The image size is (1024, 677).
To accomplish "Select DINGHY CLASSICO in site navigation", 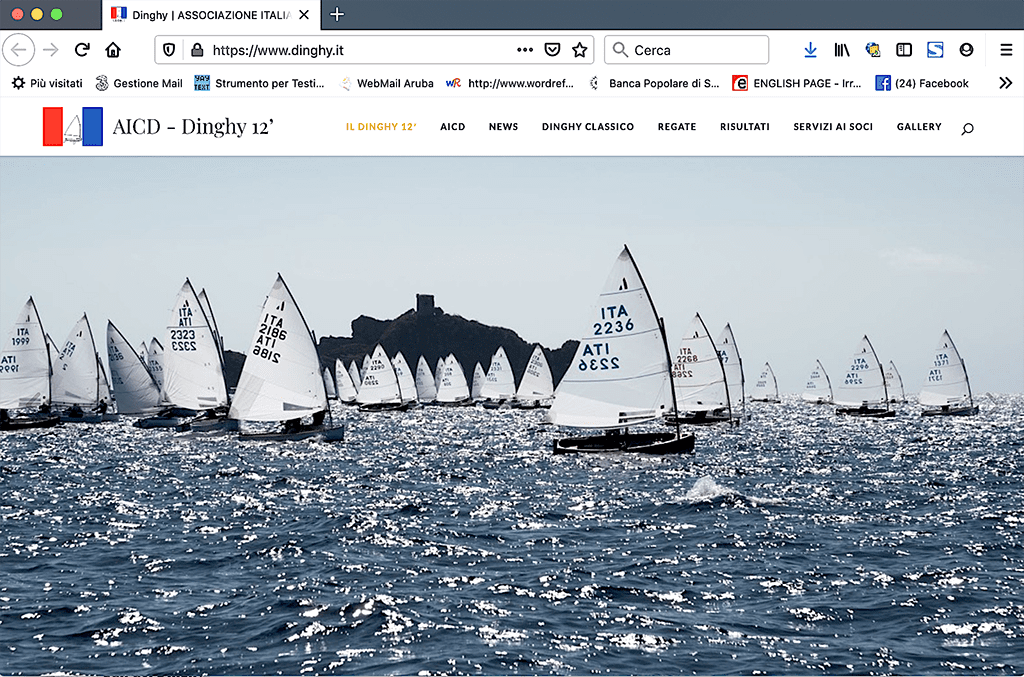I will pyautogui.click(x=588, y=127).
